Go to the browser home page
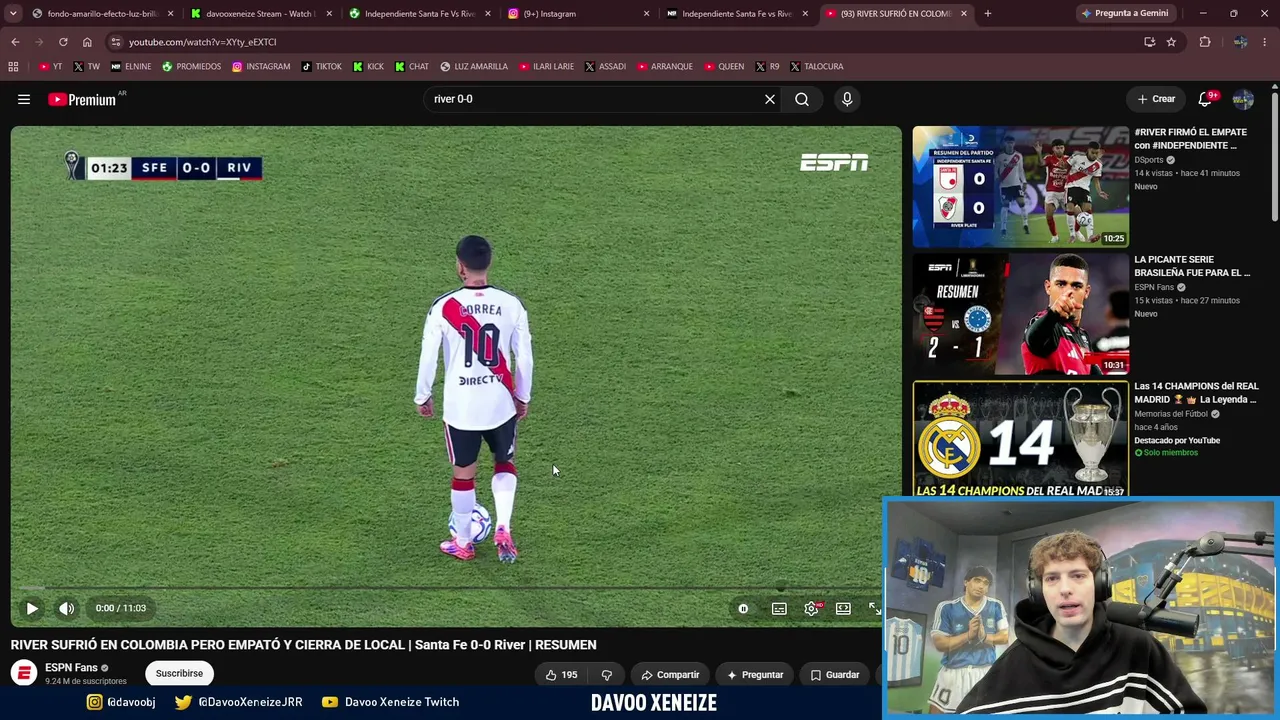 pyautogui.click(x=87, y=42)
